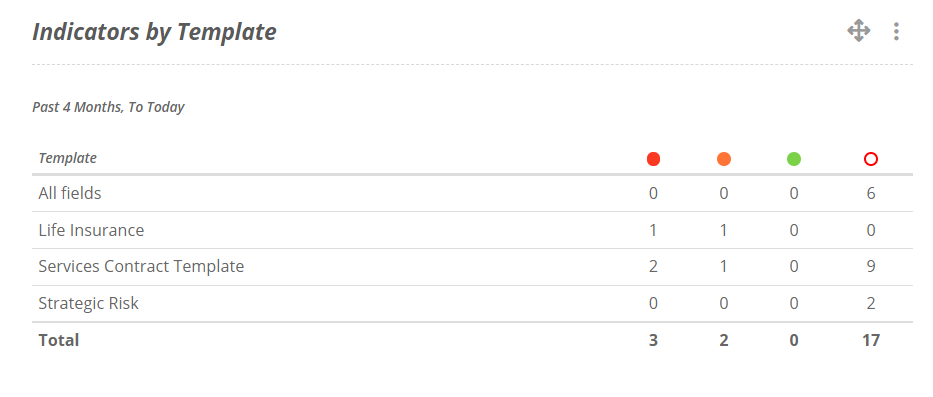Click the solid red indicator column icon
Image resolution: width=933 pixels, height=397 pixels.
click(x=653, y=159)
